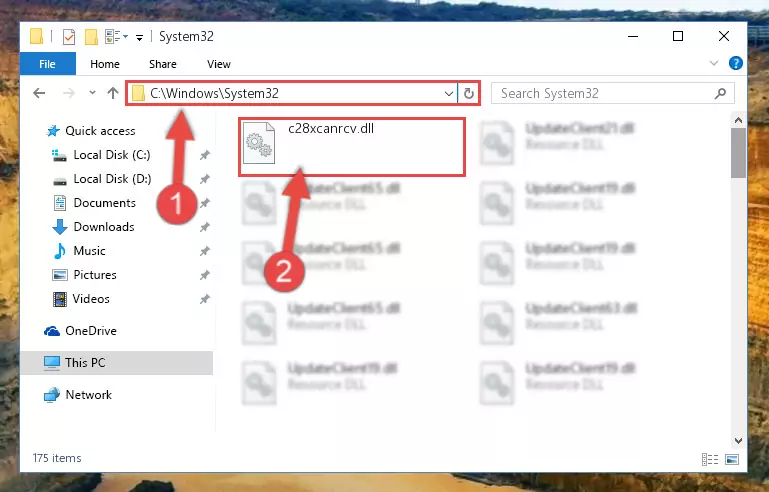Go back with the left arrow
This screenshot has width=769, height=492.
(x=39, y=93)
